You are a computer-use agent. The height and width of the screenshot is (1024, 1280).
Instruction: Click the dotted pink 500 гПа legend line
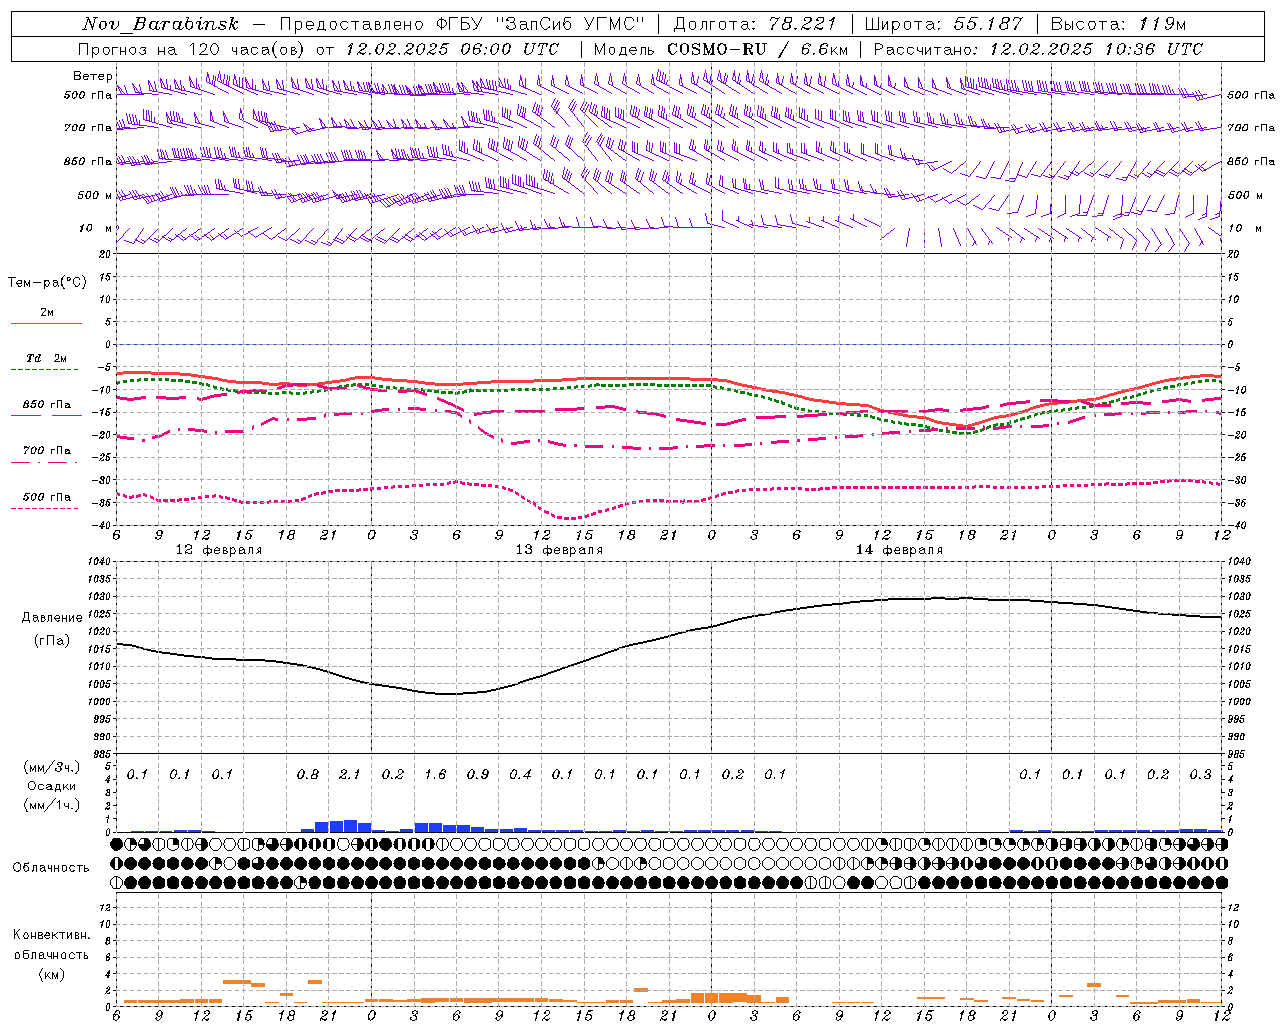click(x=44, y=508)
